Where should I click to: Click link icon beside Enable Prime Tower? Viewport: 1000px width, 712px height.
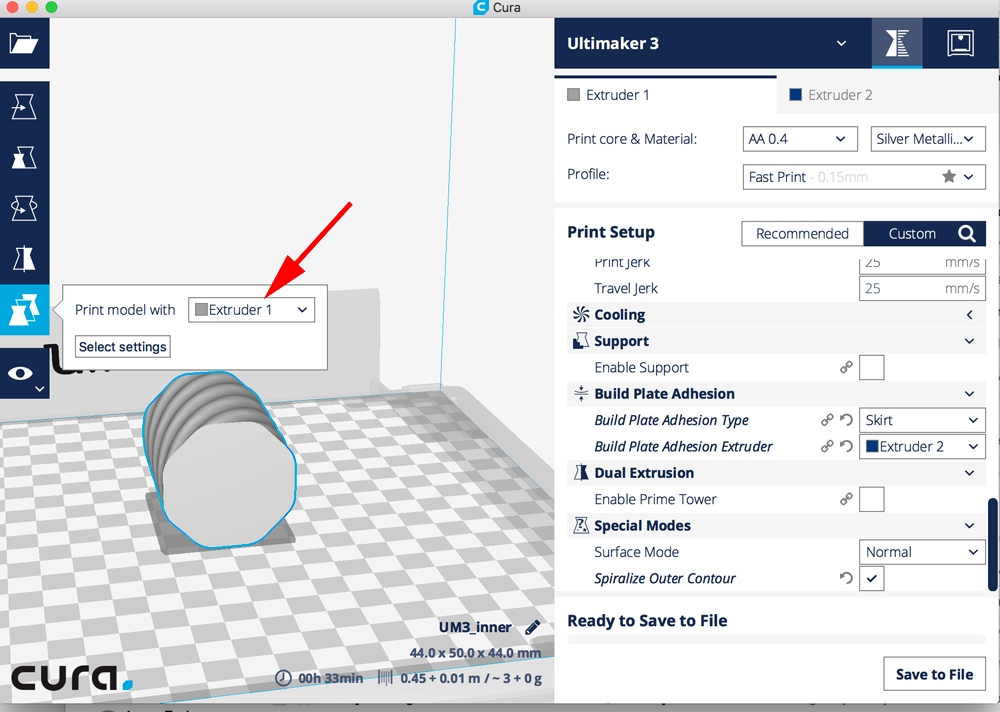coord(846,499)
